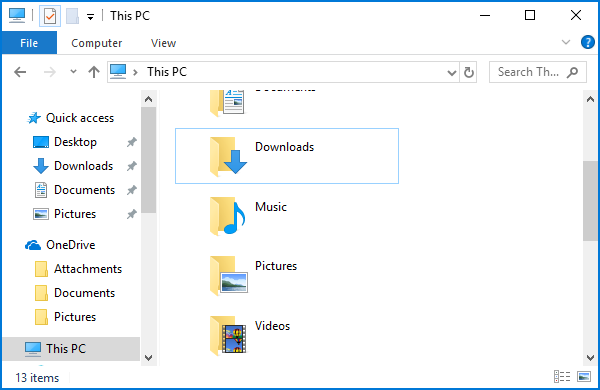Click the pin icon next to Documents
600x390 pixels.
coord(132,190)
